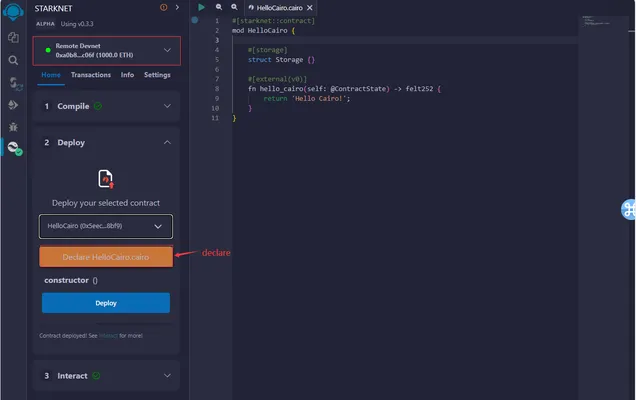The width and height of the screenshot is (636, 400).
Task: Click the '#[external(v0)]' attribute line
Action: click(277, 79)
